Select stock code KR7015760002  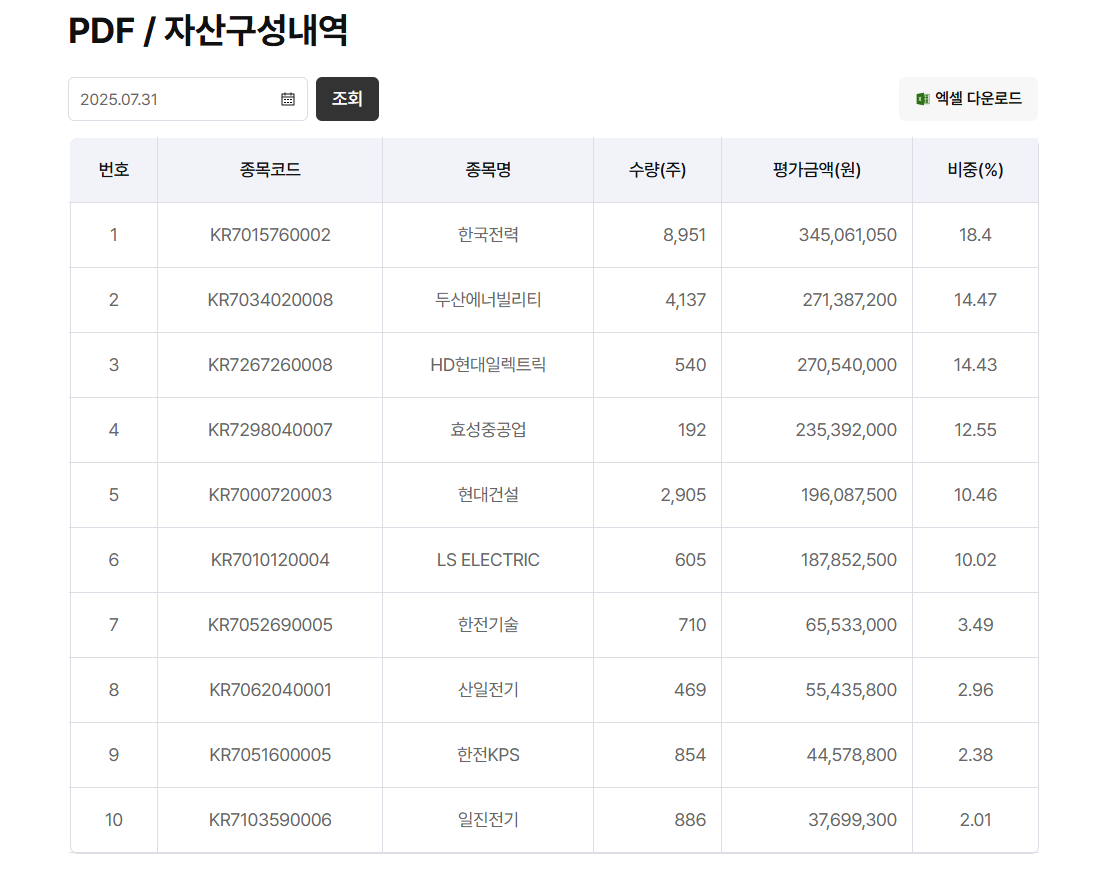pyautogui.click(x=270, y=235)
